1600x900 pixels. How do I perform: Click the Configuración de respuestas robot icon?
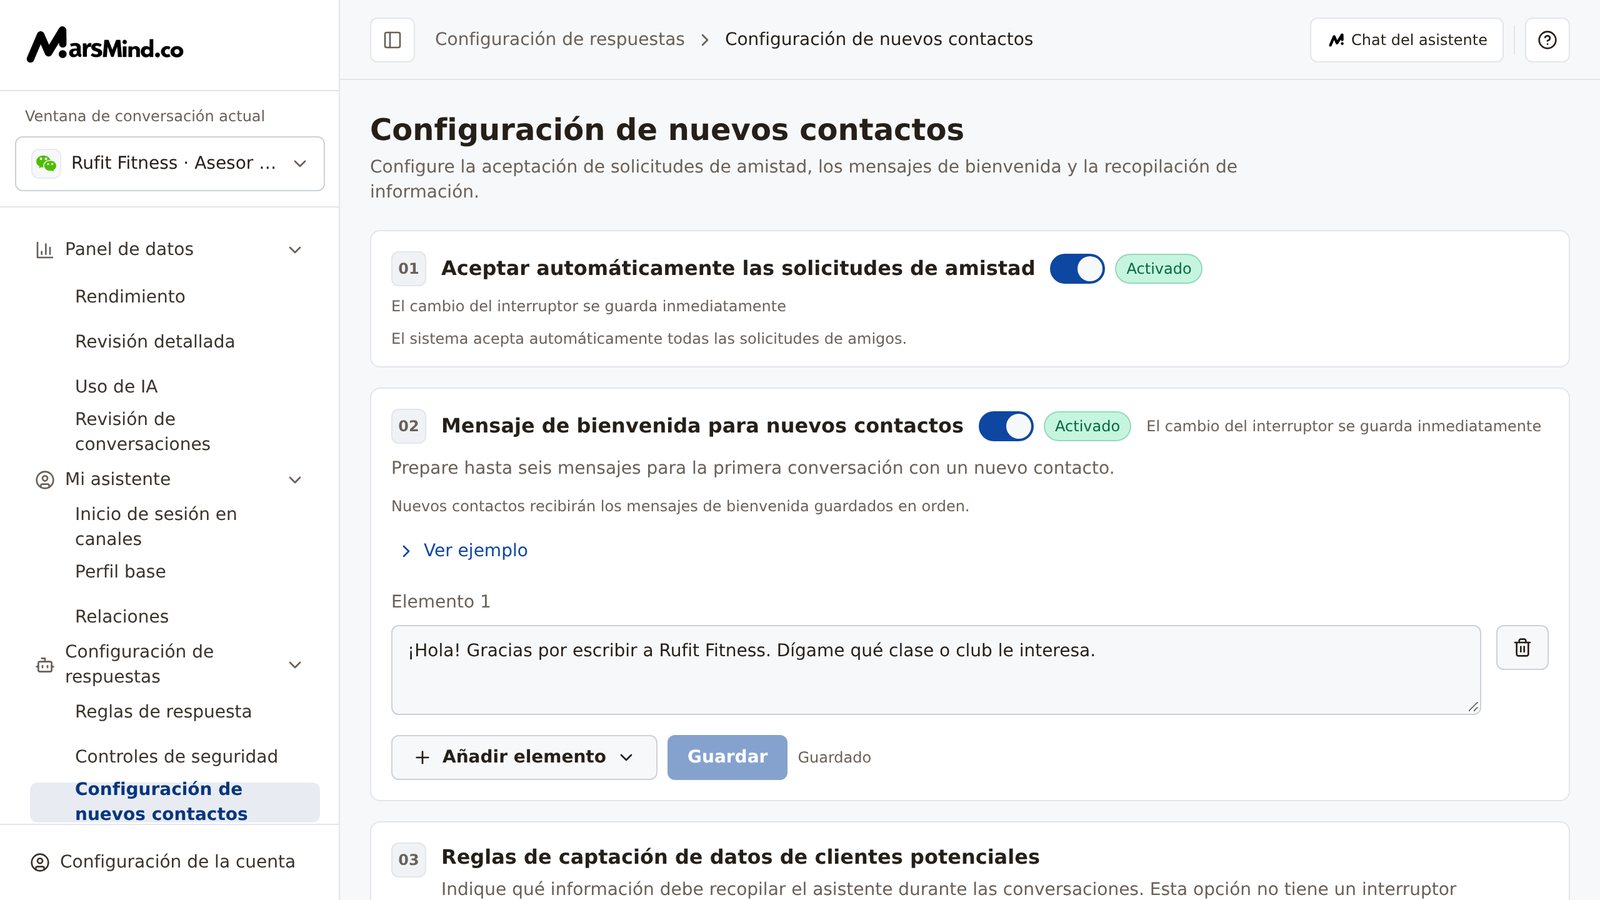click(x=44, y=665)
